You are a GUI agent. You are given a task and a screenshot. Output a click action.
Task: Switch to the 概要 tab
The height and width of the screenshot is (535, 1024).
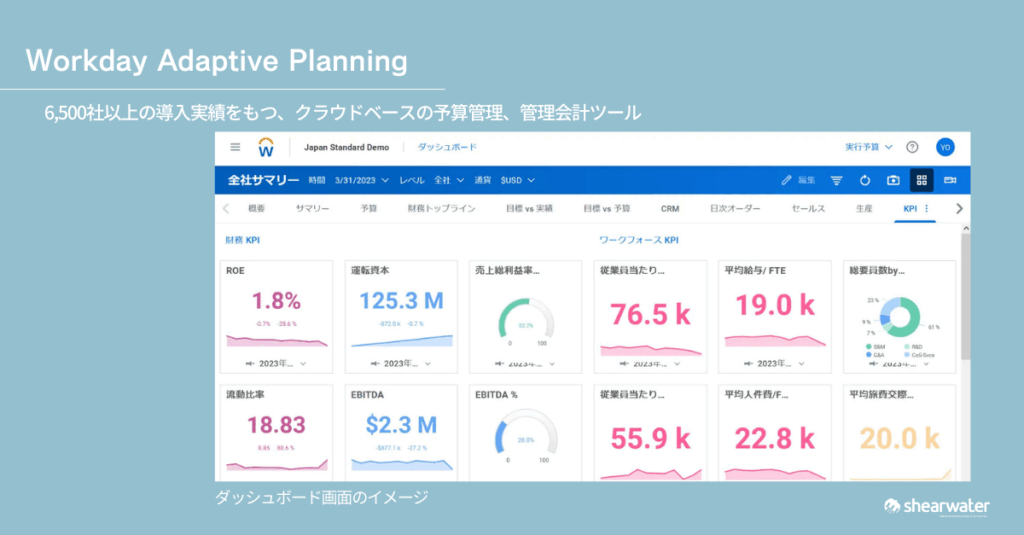click(x=257, y=208)
